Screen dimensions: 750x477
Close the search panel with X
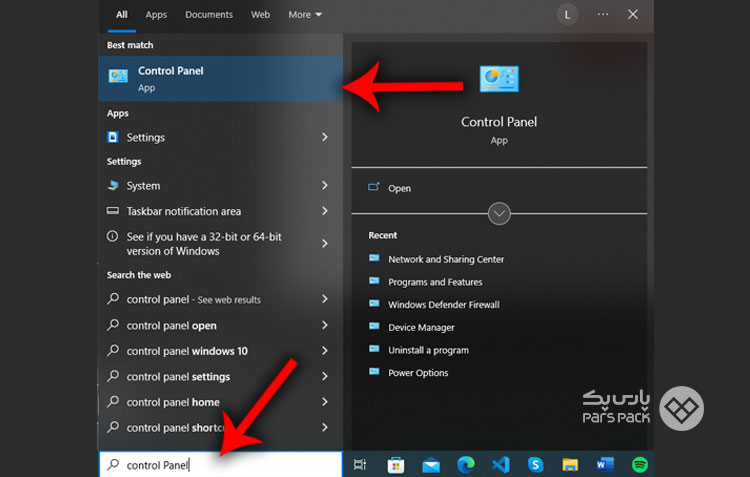coord(633,14)
